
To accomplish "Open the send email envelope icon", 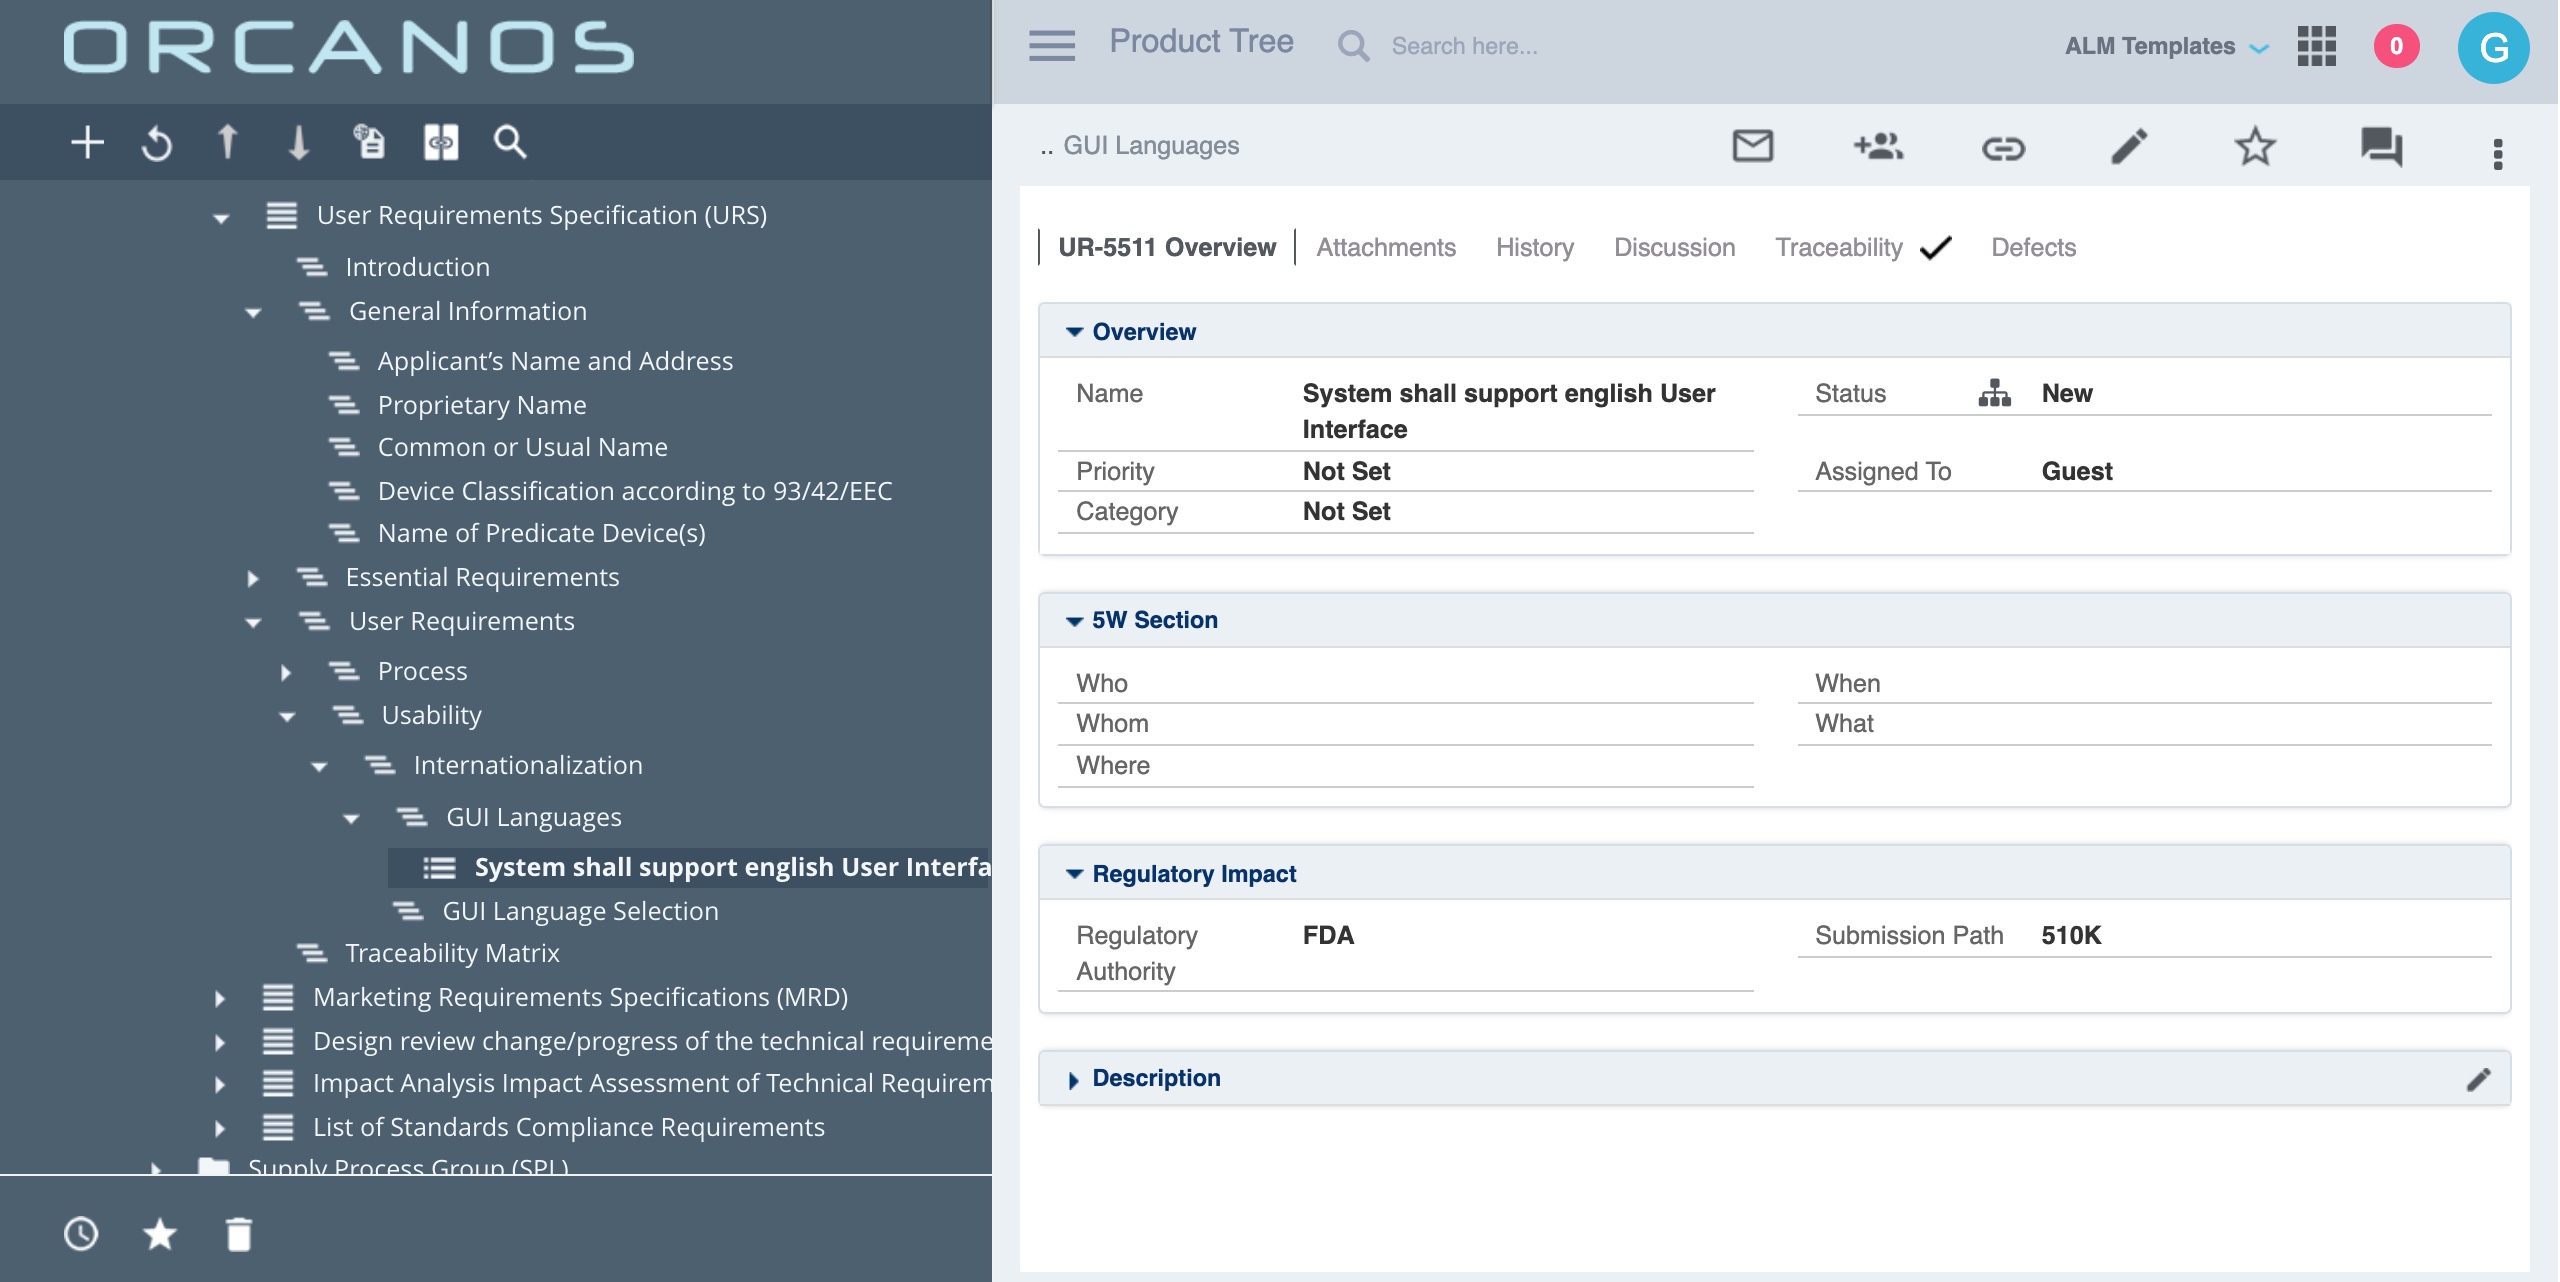I will (1752, 147).
